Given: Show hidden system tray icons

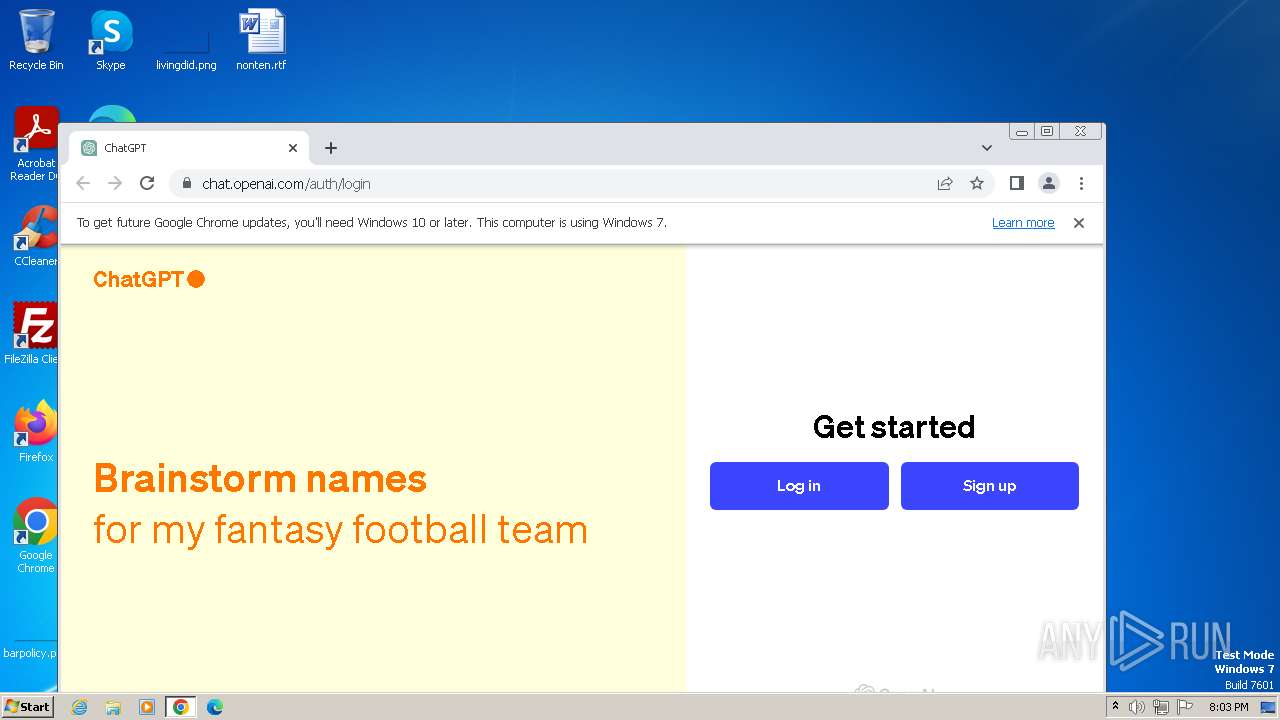Looking at the screenshot, I should click(1116, 707).
